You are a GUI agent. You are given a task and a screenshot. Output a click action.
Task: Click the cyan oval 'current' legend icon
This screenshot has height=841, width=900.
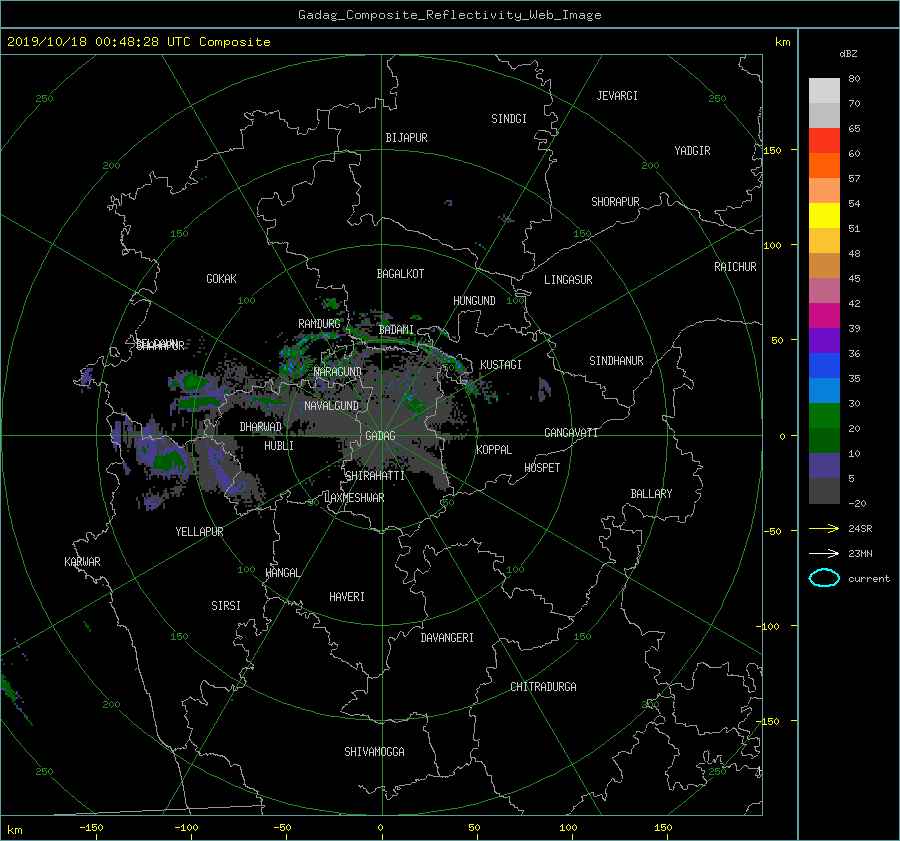(824, 578)
